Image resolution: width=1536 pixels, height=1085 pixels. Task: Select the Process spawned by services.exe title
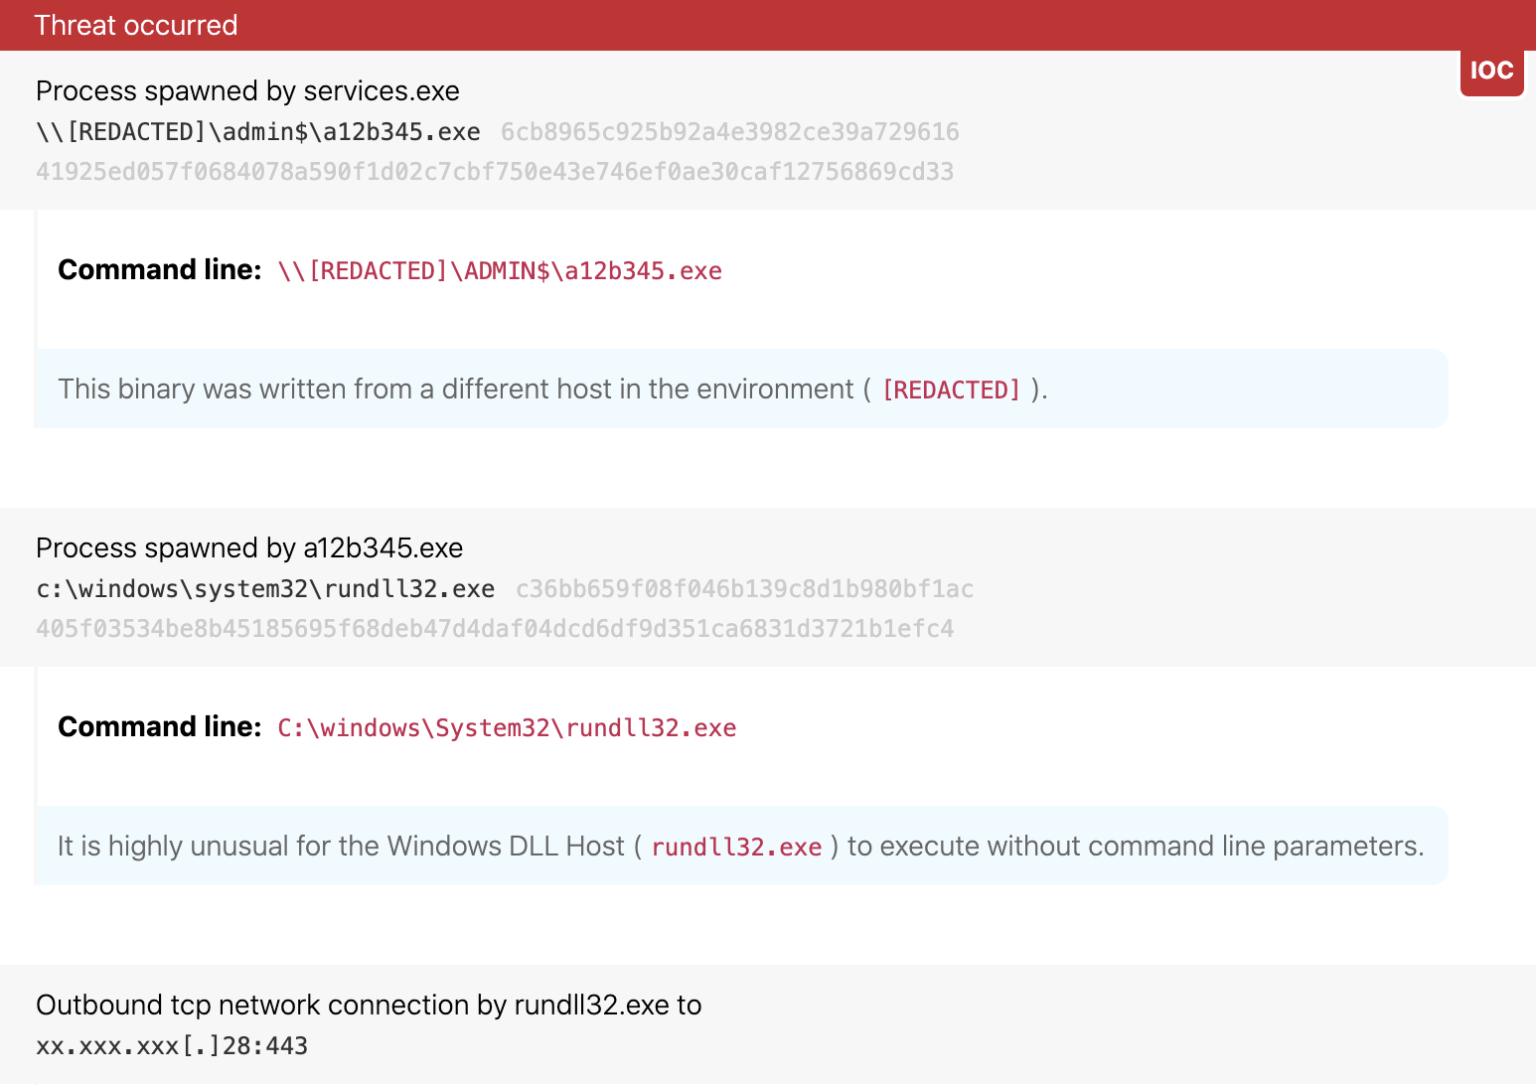(247, 91)
